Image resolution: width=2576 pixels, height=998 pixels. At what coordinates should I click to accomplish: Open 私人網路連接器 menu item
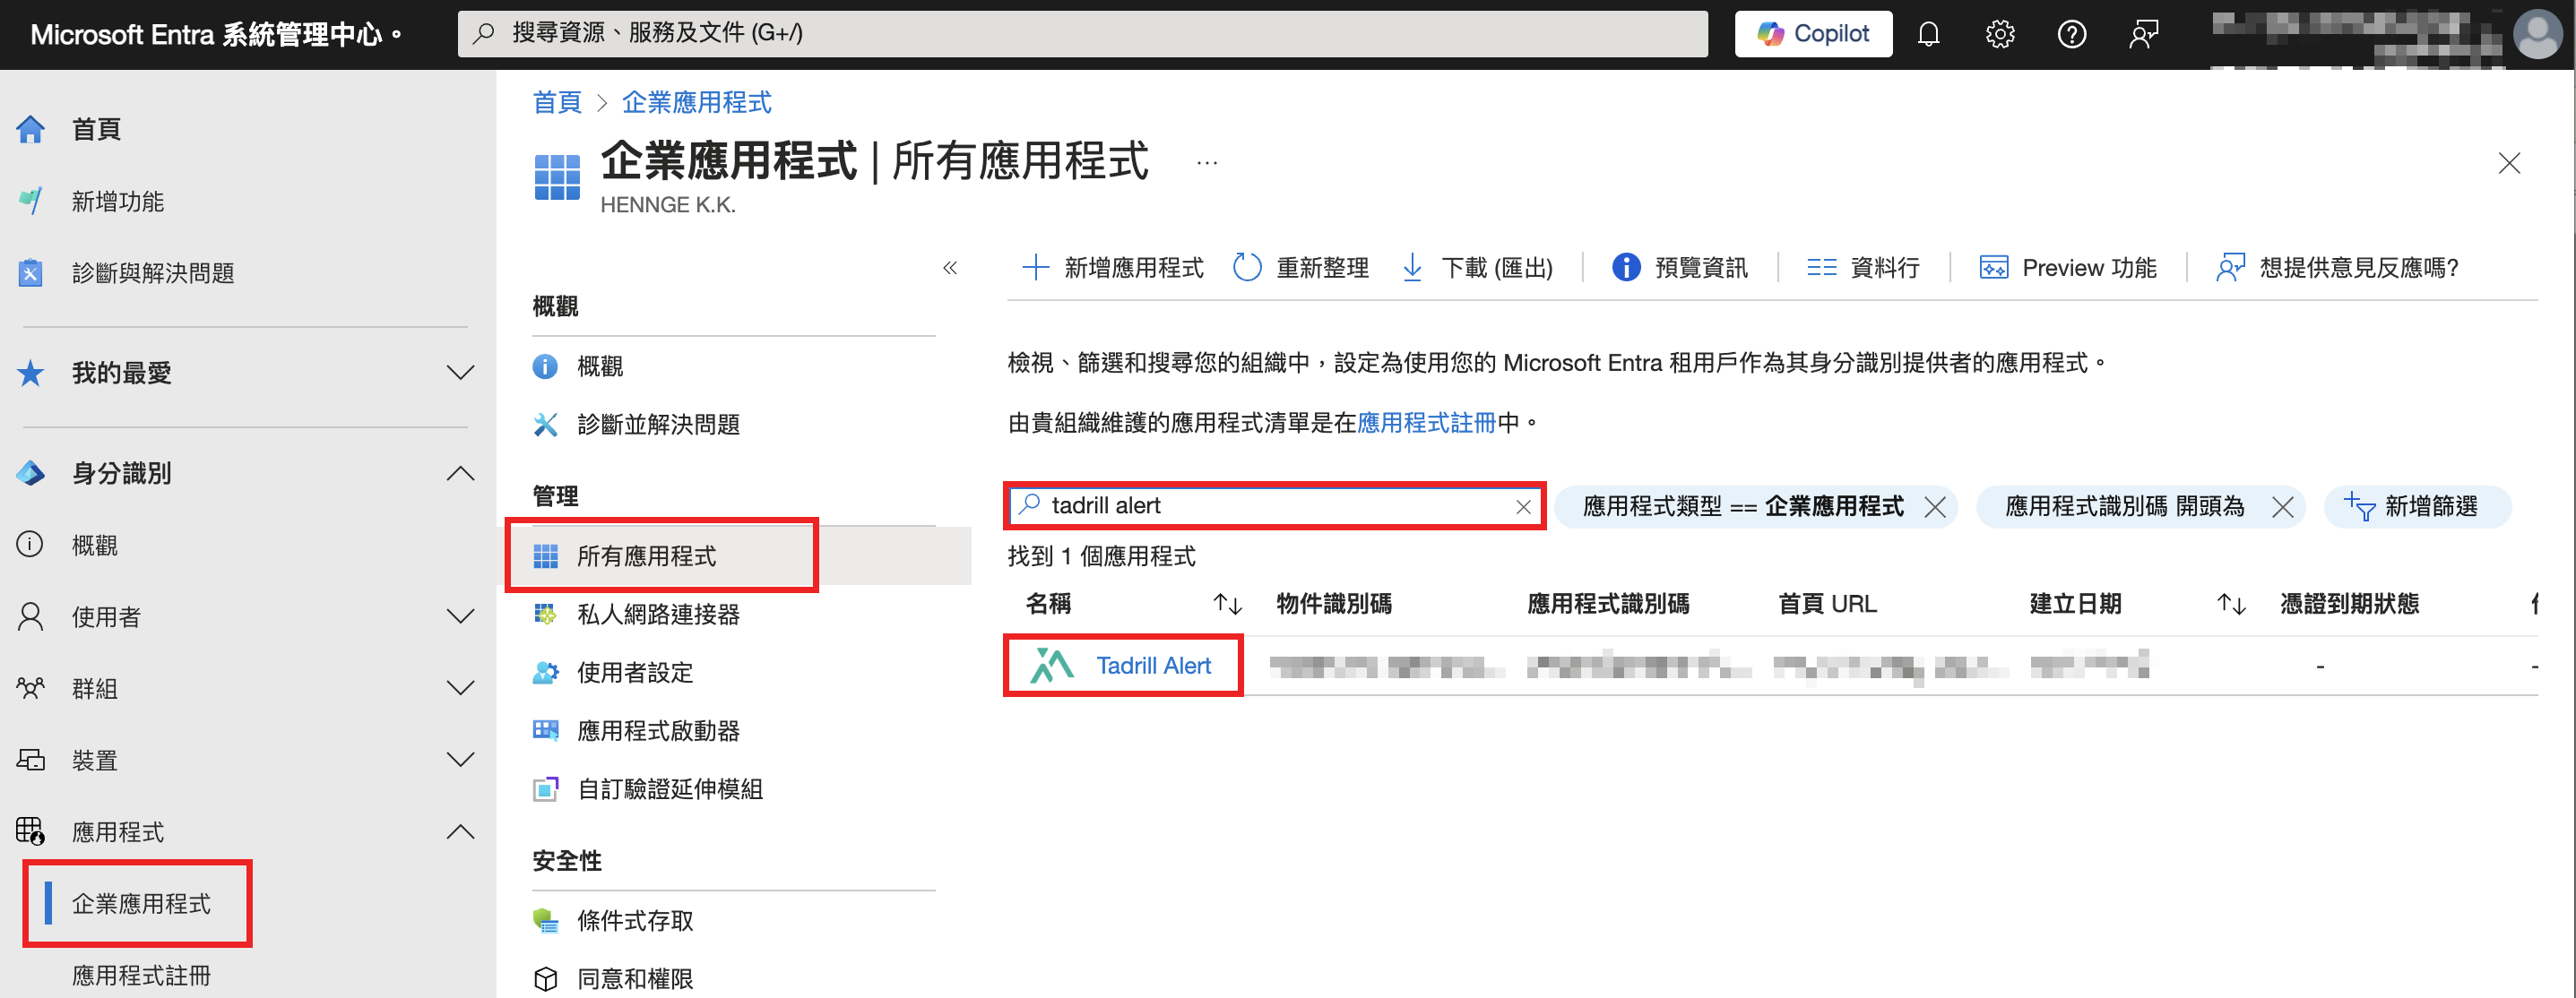point(658,614)
